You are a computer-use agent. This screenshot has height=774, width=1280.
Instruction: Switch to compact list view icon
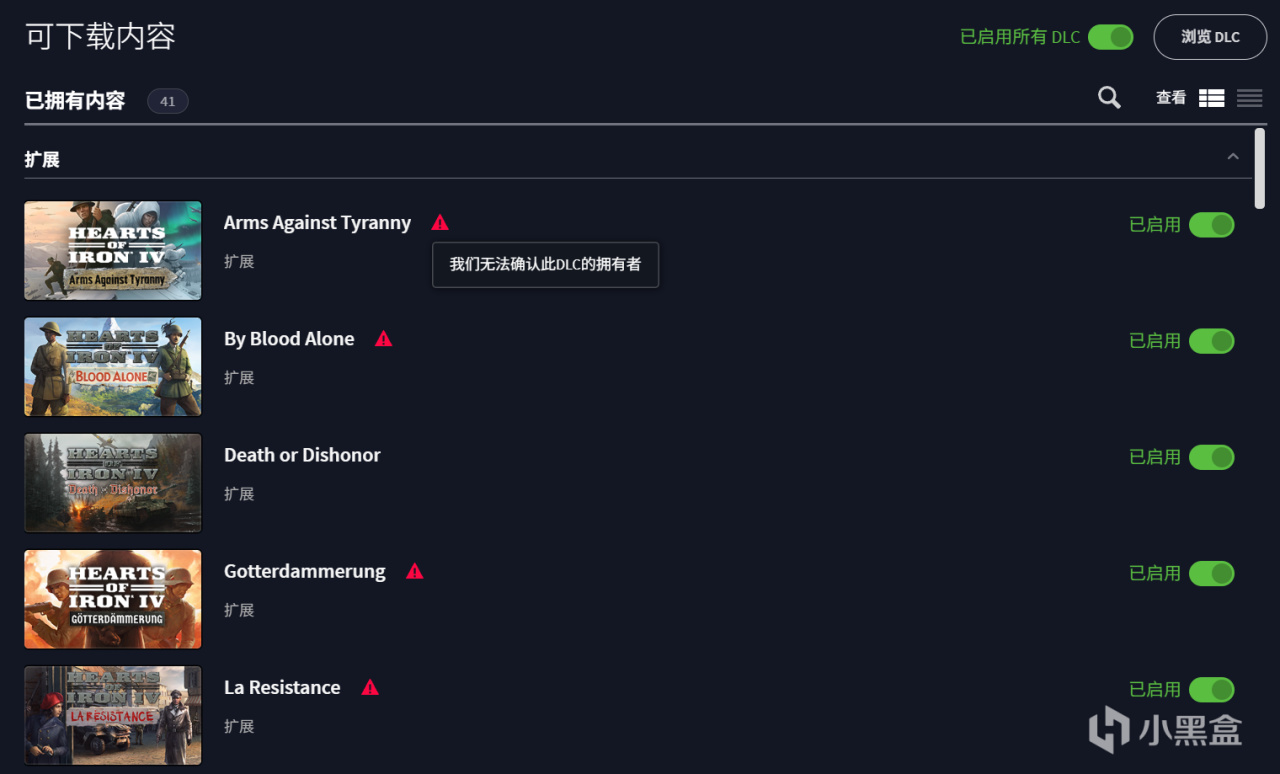tap(1249, 97)
